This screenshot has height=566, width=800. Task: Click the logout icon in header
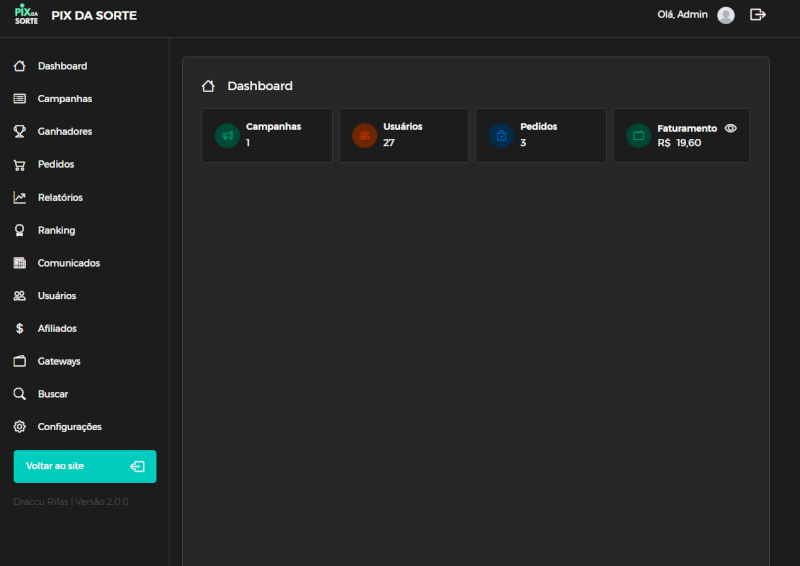pyautogui.click(x=758, y=15)
